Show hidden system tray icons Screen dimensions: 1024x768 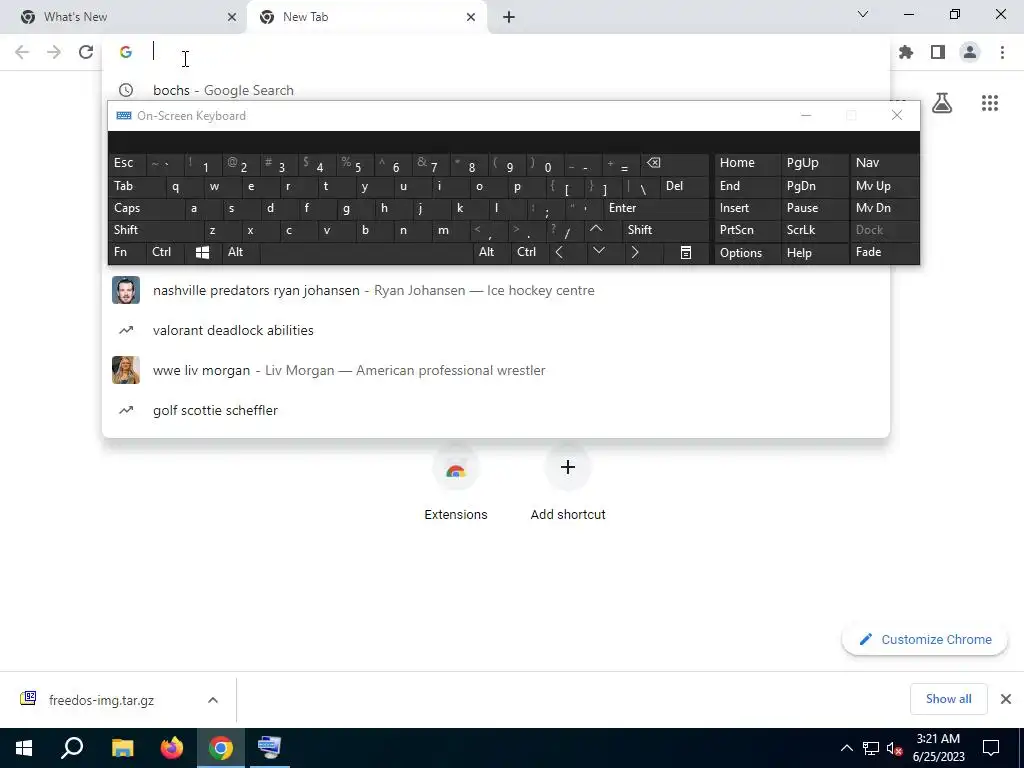click(x=846, y=748)
